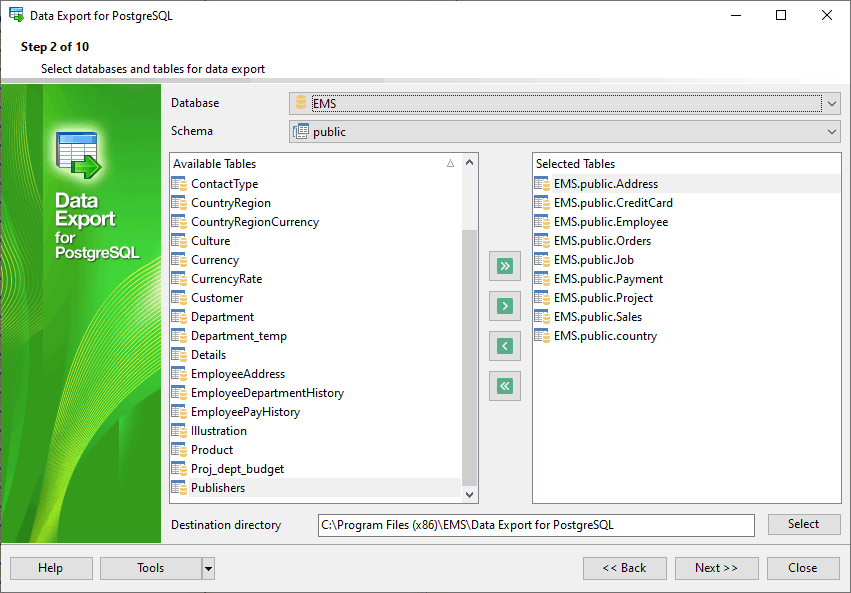Expand the Database dropdown arrow

pyautogui.click(x=832, y=103)
